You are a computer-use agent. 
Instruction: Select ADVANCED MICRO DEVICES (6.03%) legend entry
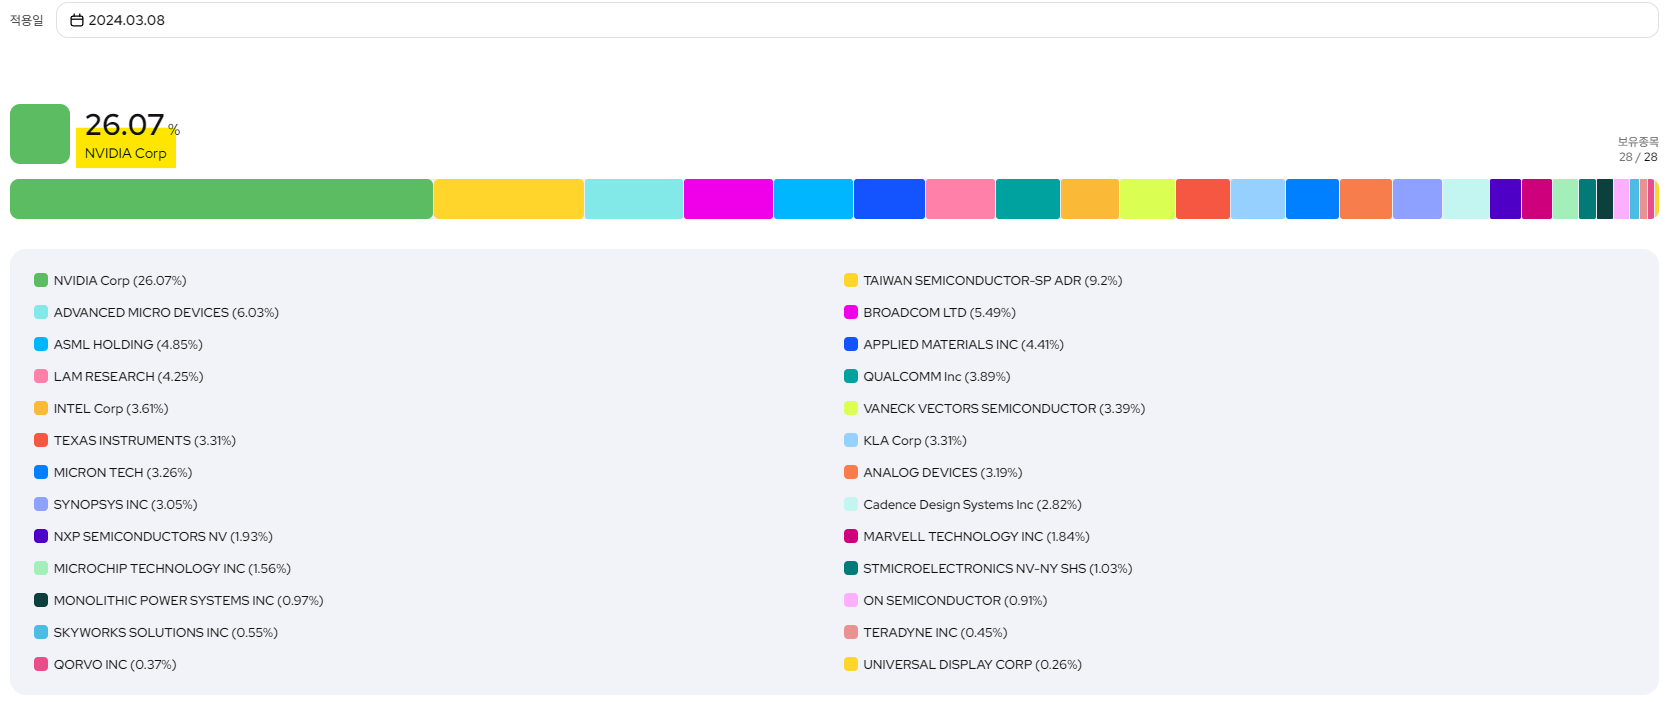click(156, 313)
